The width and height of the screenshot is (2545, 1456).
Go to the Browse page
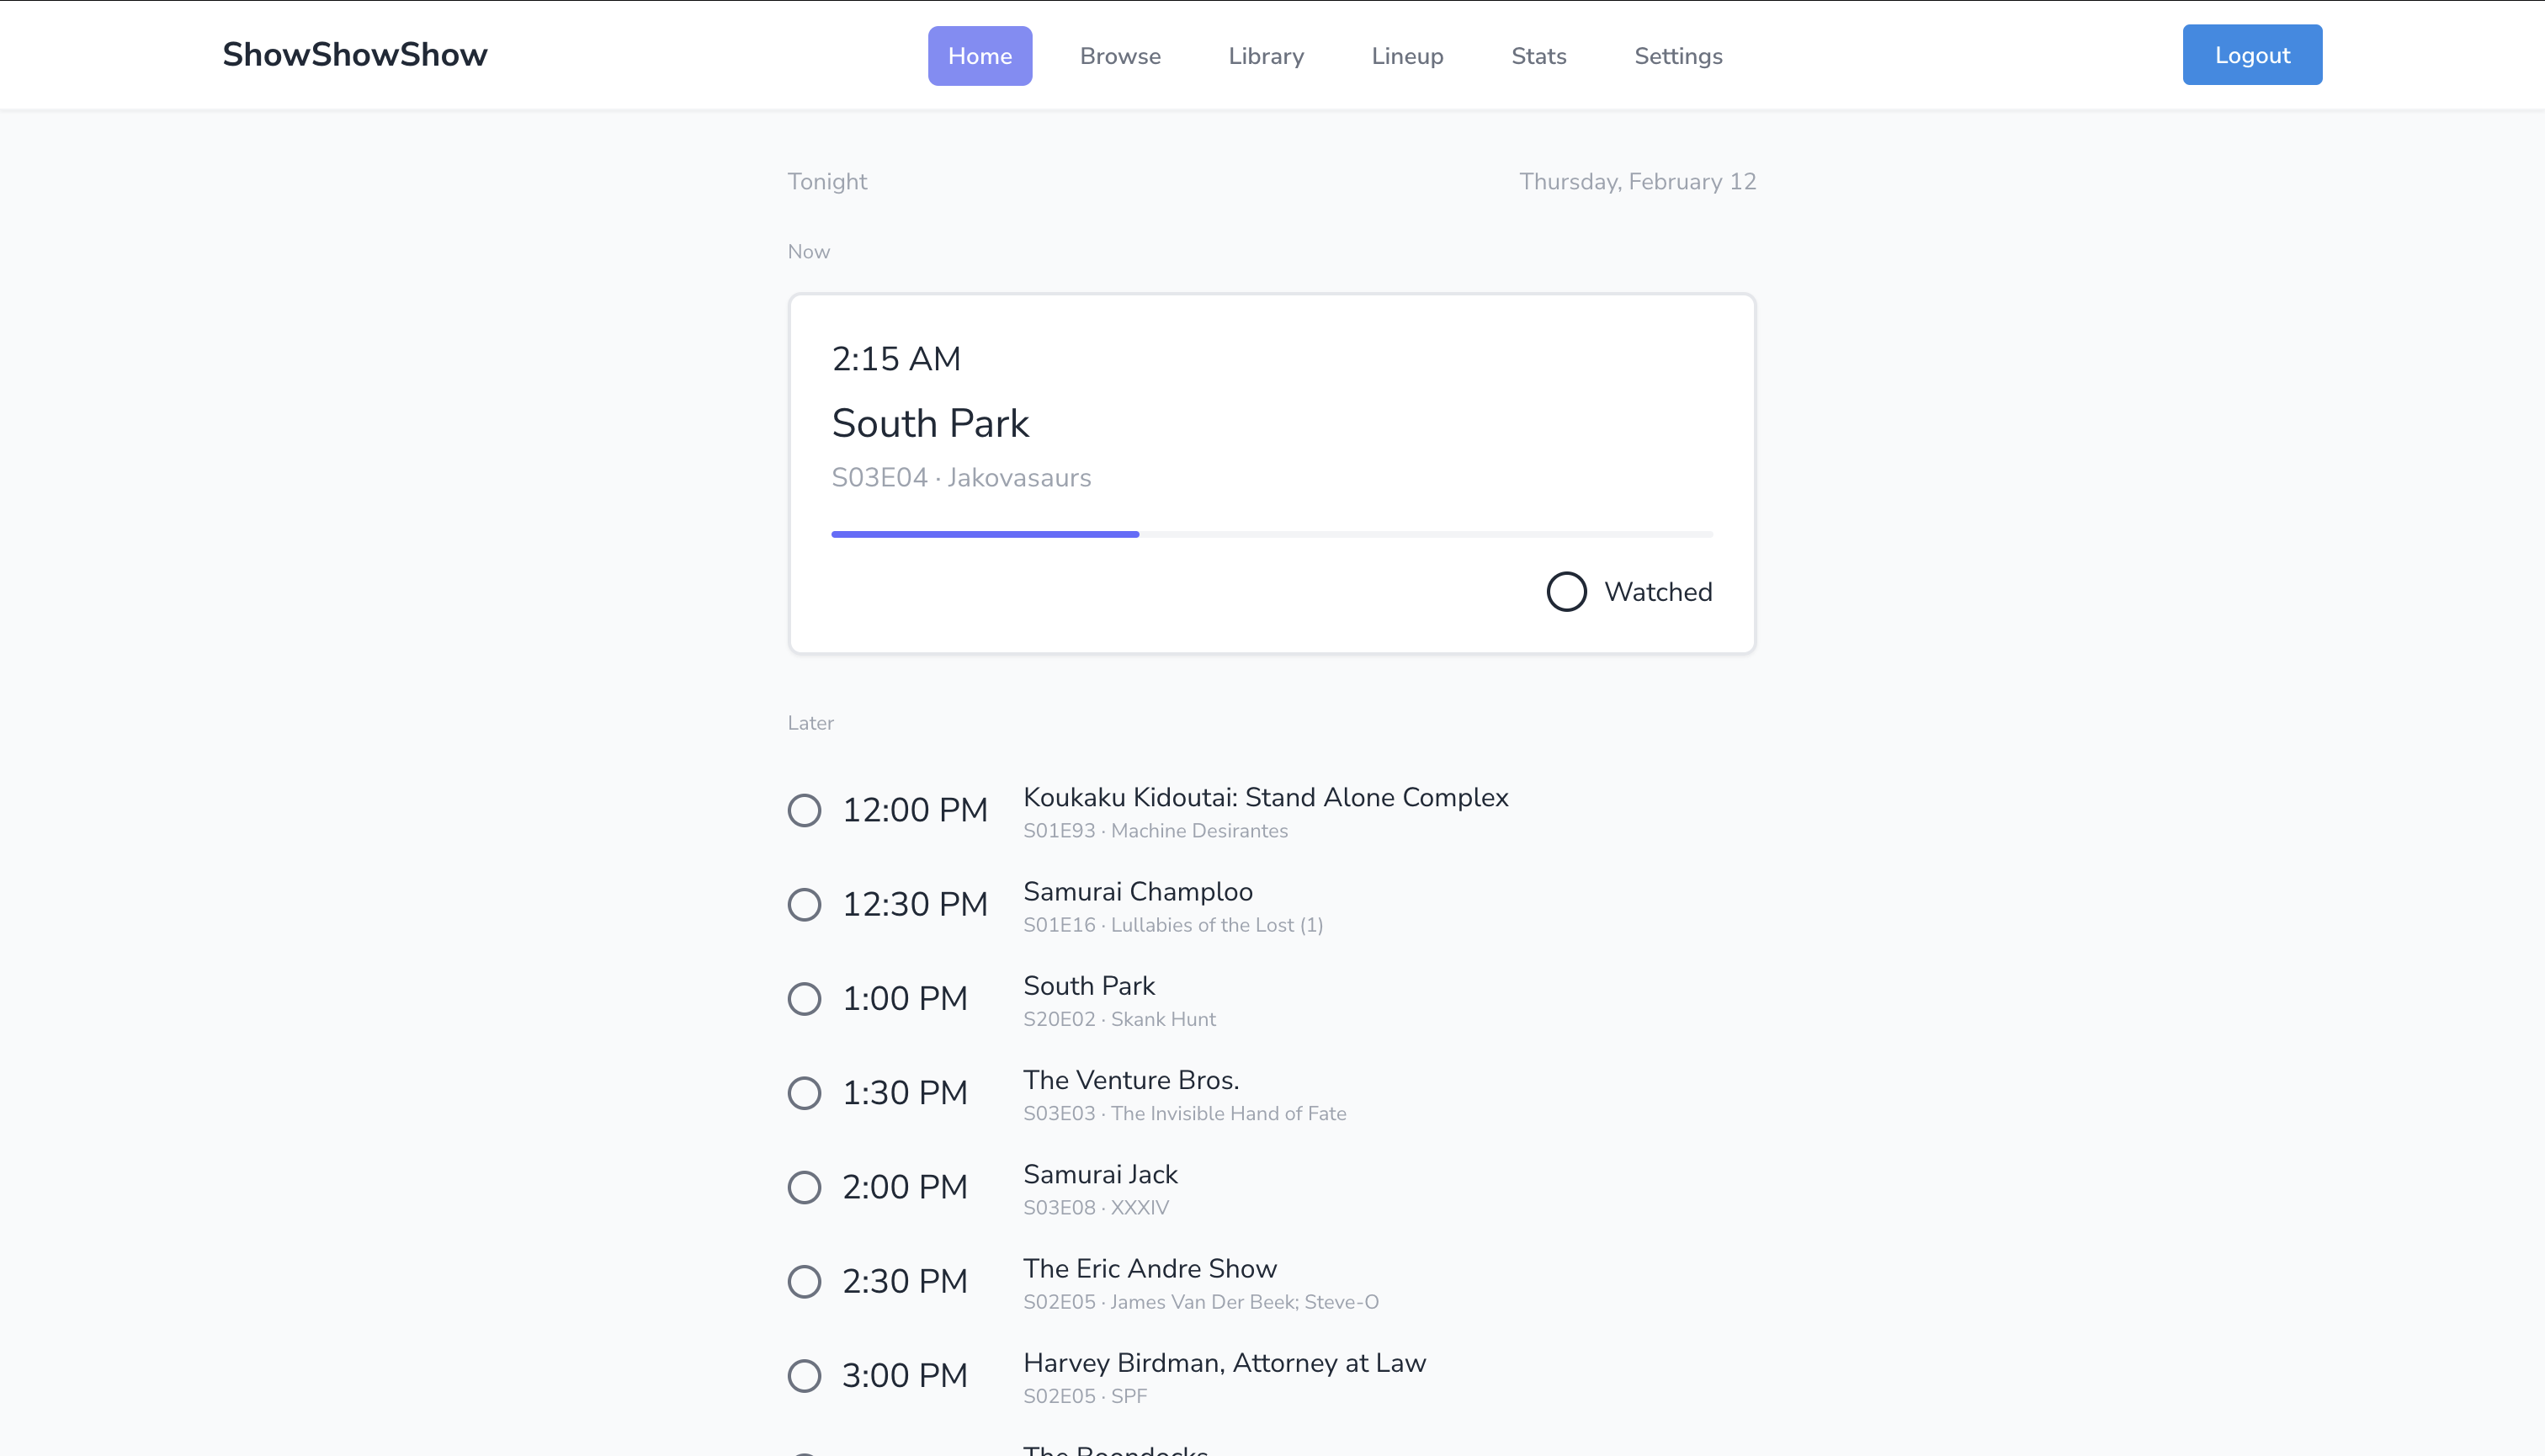pyautogui.click(x=1120, y=56)
